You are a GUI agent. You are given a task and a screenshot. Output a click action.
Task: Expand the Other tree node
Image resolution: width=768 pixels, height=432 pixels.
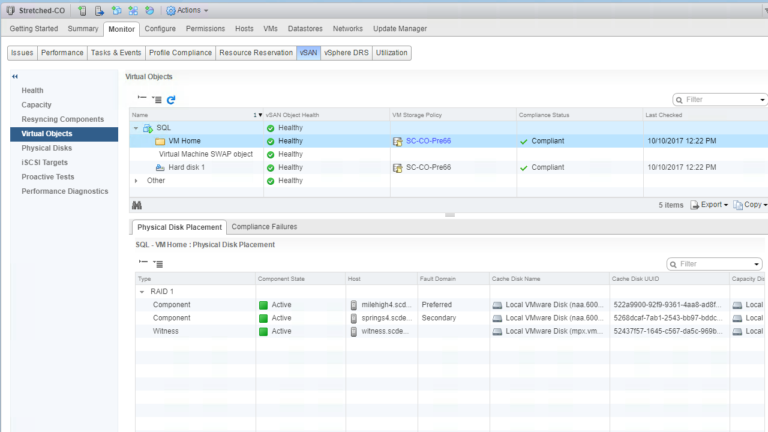[136, 181]
